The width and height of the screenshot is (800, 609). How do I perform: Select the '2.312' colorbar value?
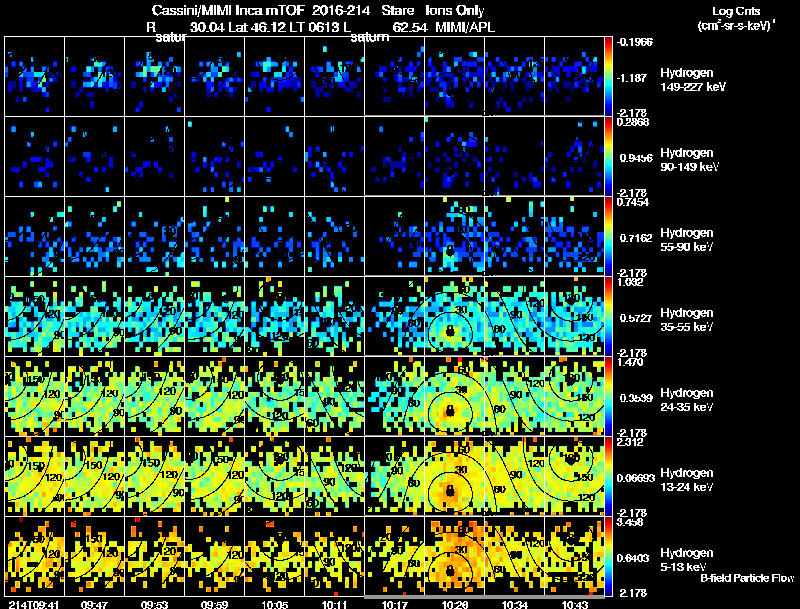(x=630, y=442)
